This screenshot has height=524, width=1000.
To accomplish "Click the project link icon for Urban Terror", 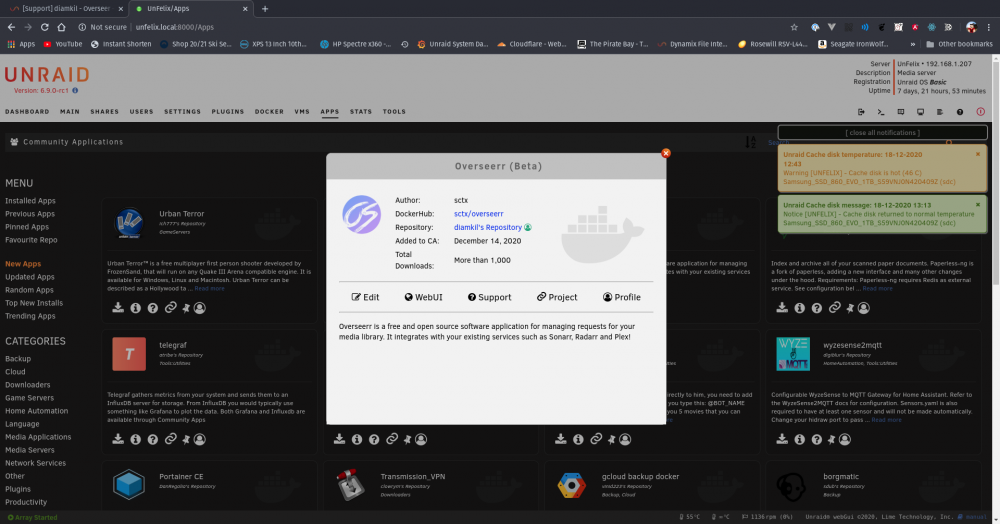I will [x=170, y=308].
